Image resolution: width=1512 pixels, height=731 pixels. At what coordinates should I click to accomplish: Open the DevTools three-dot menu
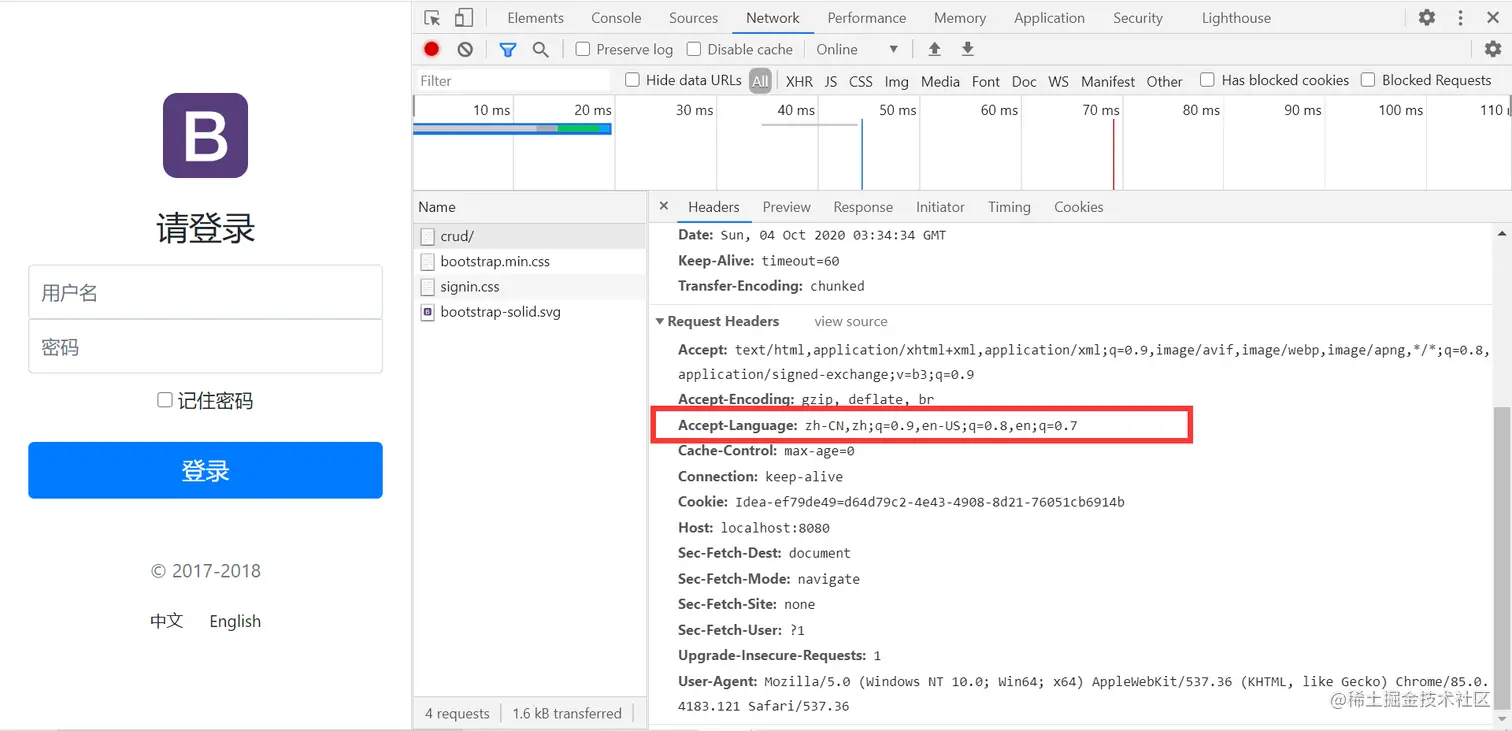coord(1461,18)
